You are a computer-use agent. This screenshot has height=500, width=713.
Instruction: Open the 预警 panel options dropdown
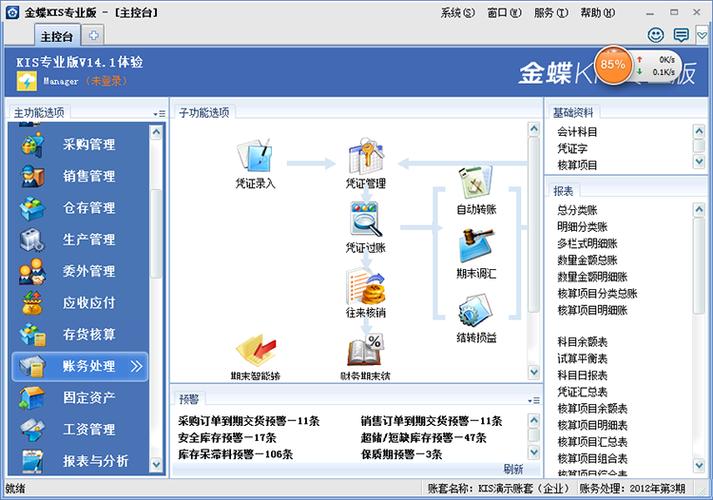pyautogui.click(x=534, y=400)
